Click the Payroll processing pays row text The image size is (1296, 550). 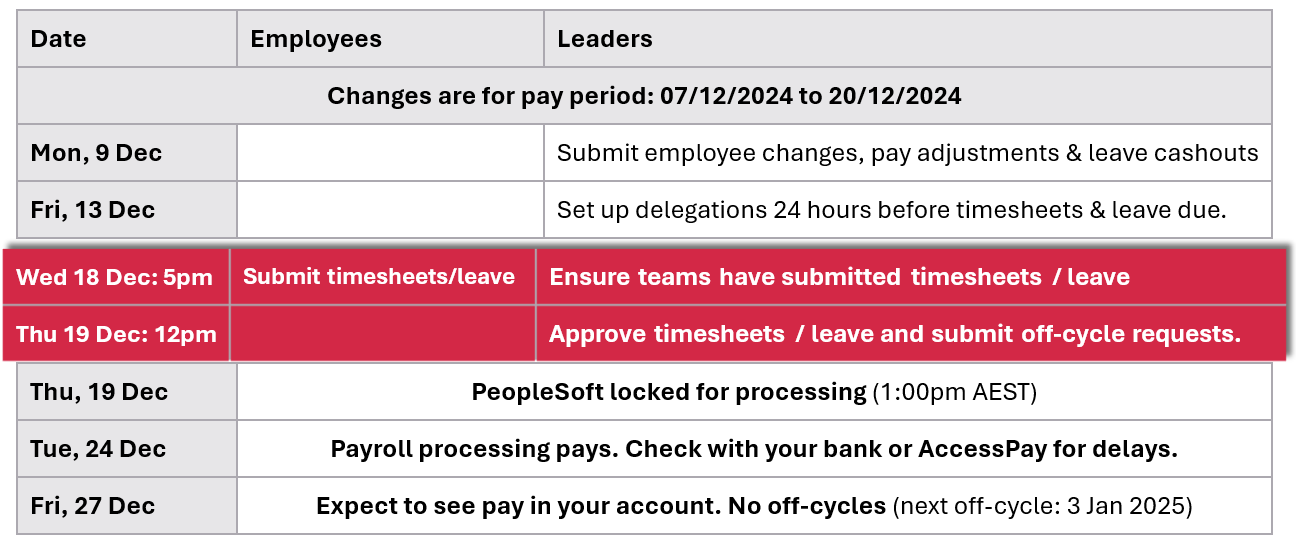pyautogui.click(x=754, y=448)
